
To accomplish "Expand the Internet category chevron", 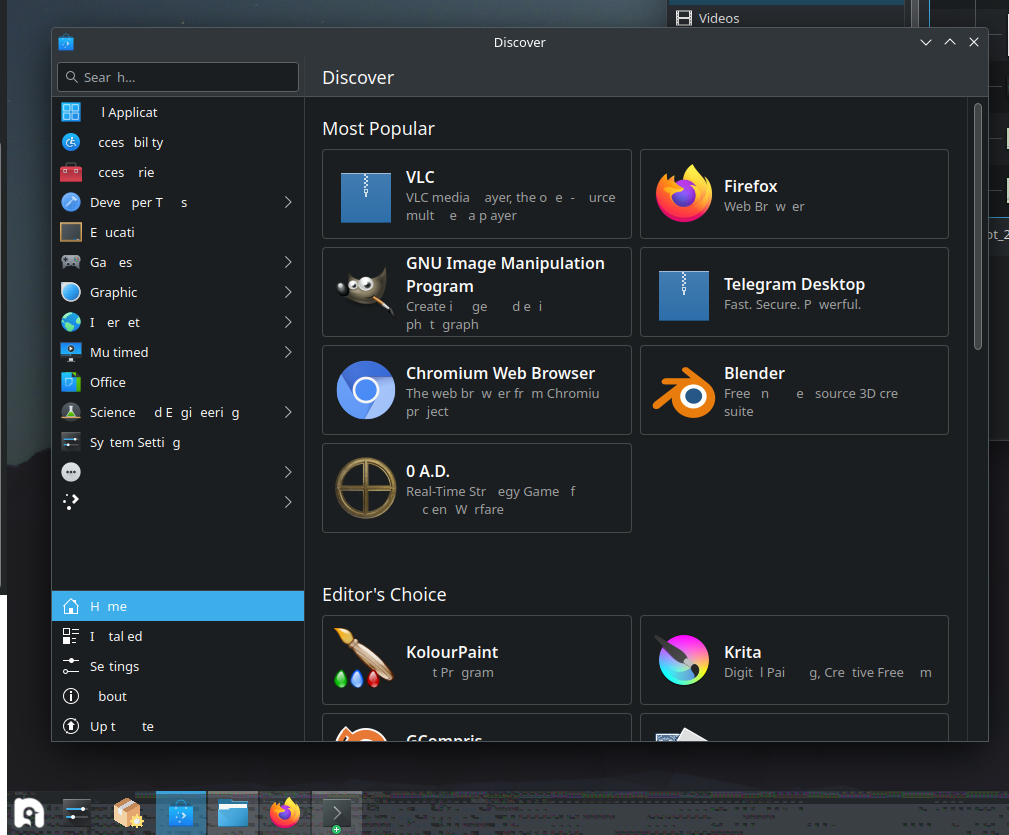I will [x=288, y=322].
